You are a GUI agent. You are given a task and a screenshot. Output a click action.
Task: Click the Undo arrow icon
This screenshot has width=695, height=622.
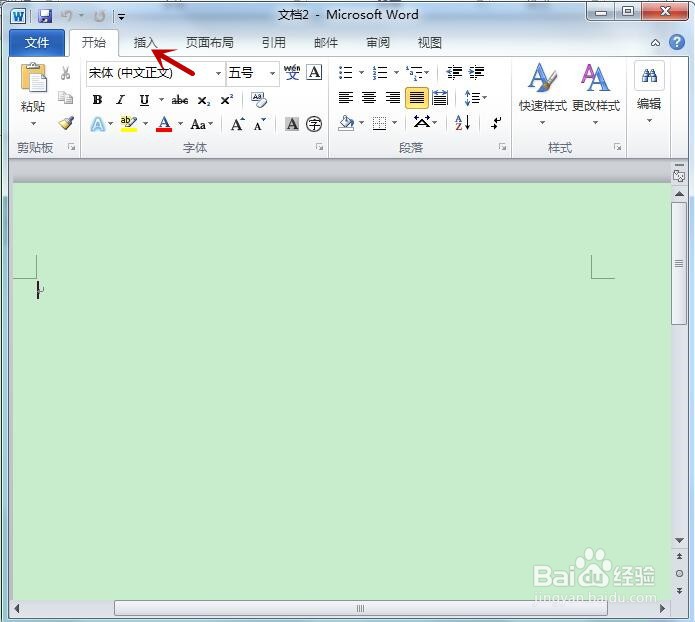[66, 16]
